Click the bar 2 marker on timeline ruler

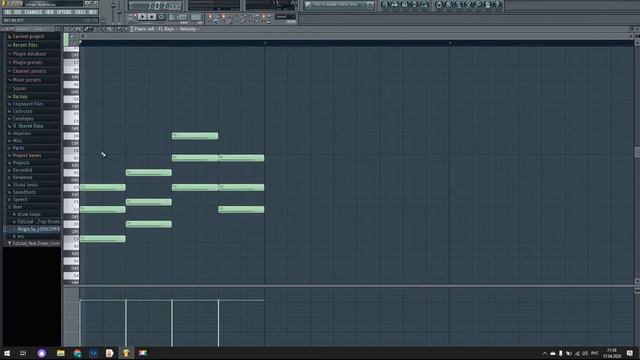pyautogui.click(x=265, y=43)
